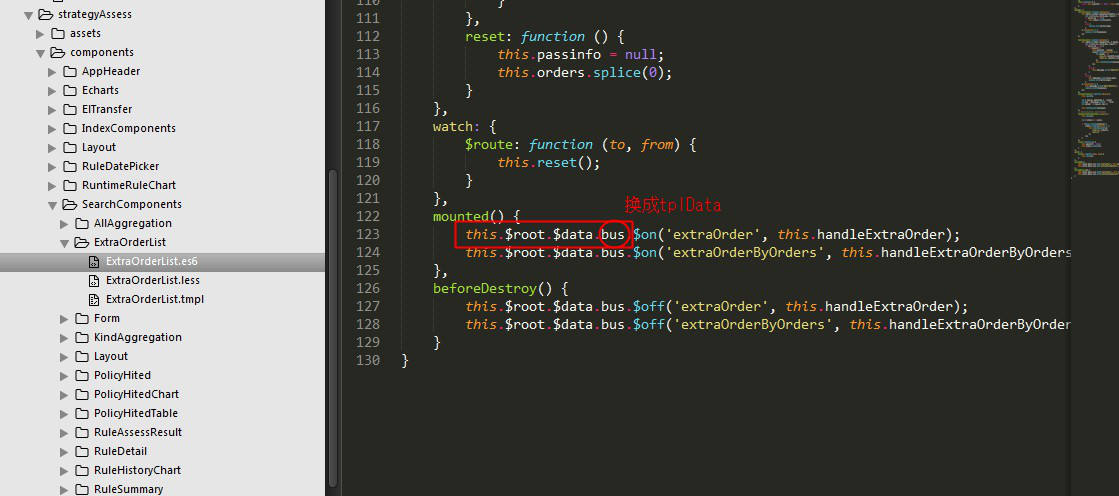Screen dimensions: 1119x496
Task: Click line number 123 in gutter
Action: [367, 234]
